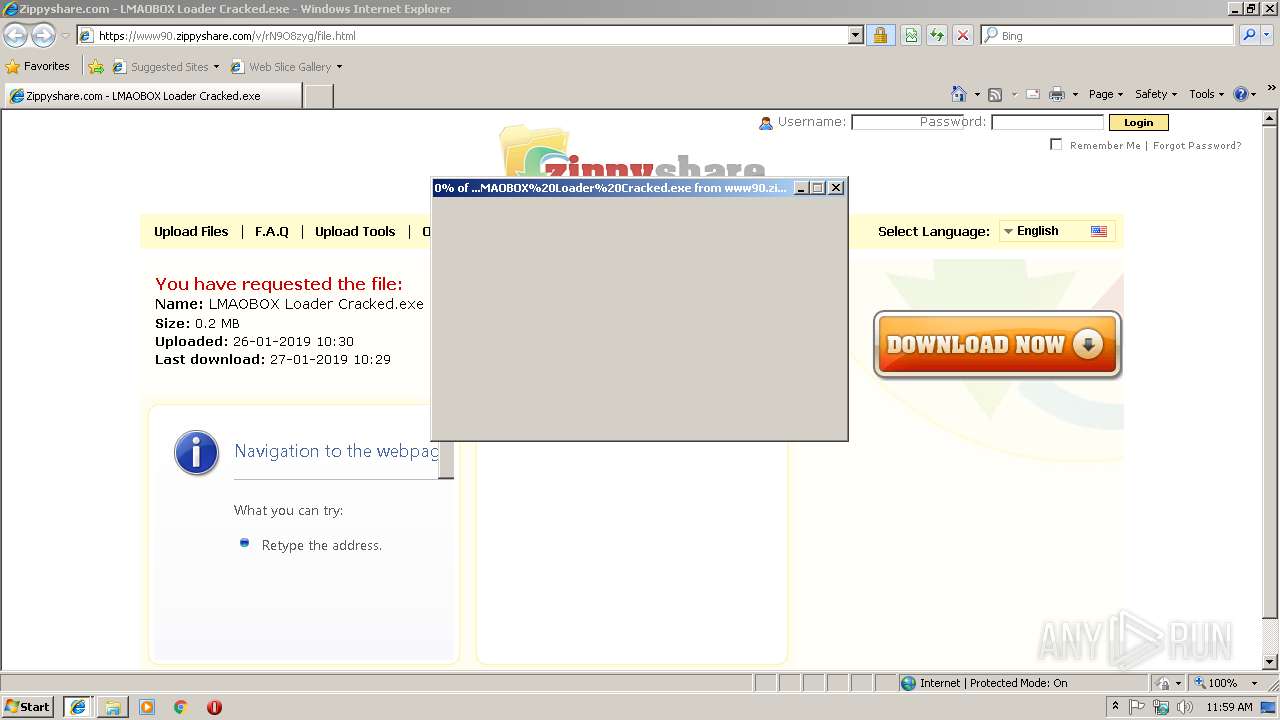Open the F.A.Q page link
Viewport: 1280px width, 720px height.
point(271,231)
